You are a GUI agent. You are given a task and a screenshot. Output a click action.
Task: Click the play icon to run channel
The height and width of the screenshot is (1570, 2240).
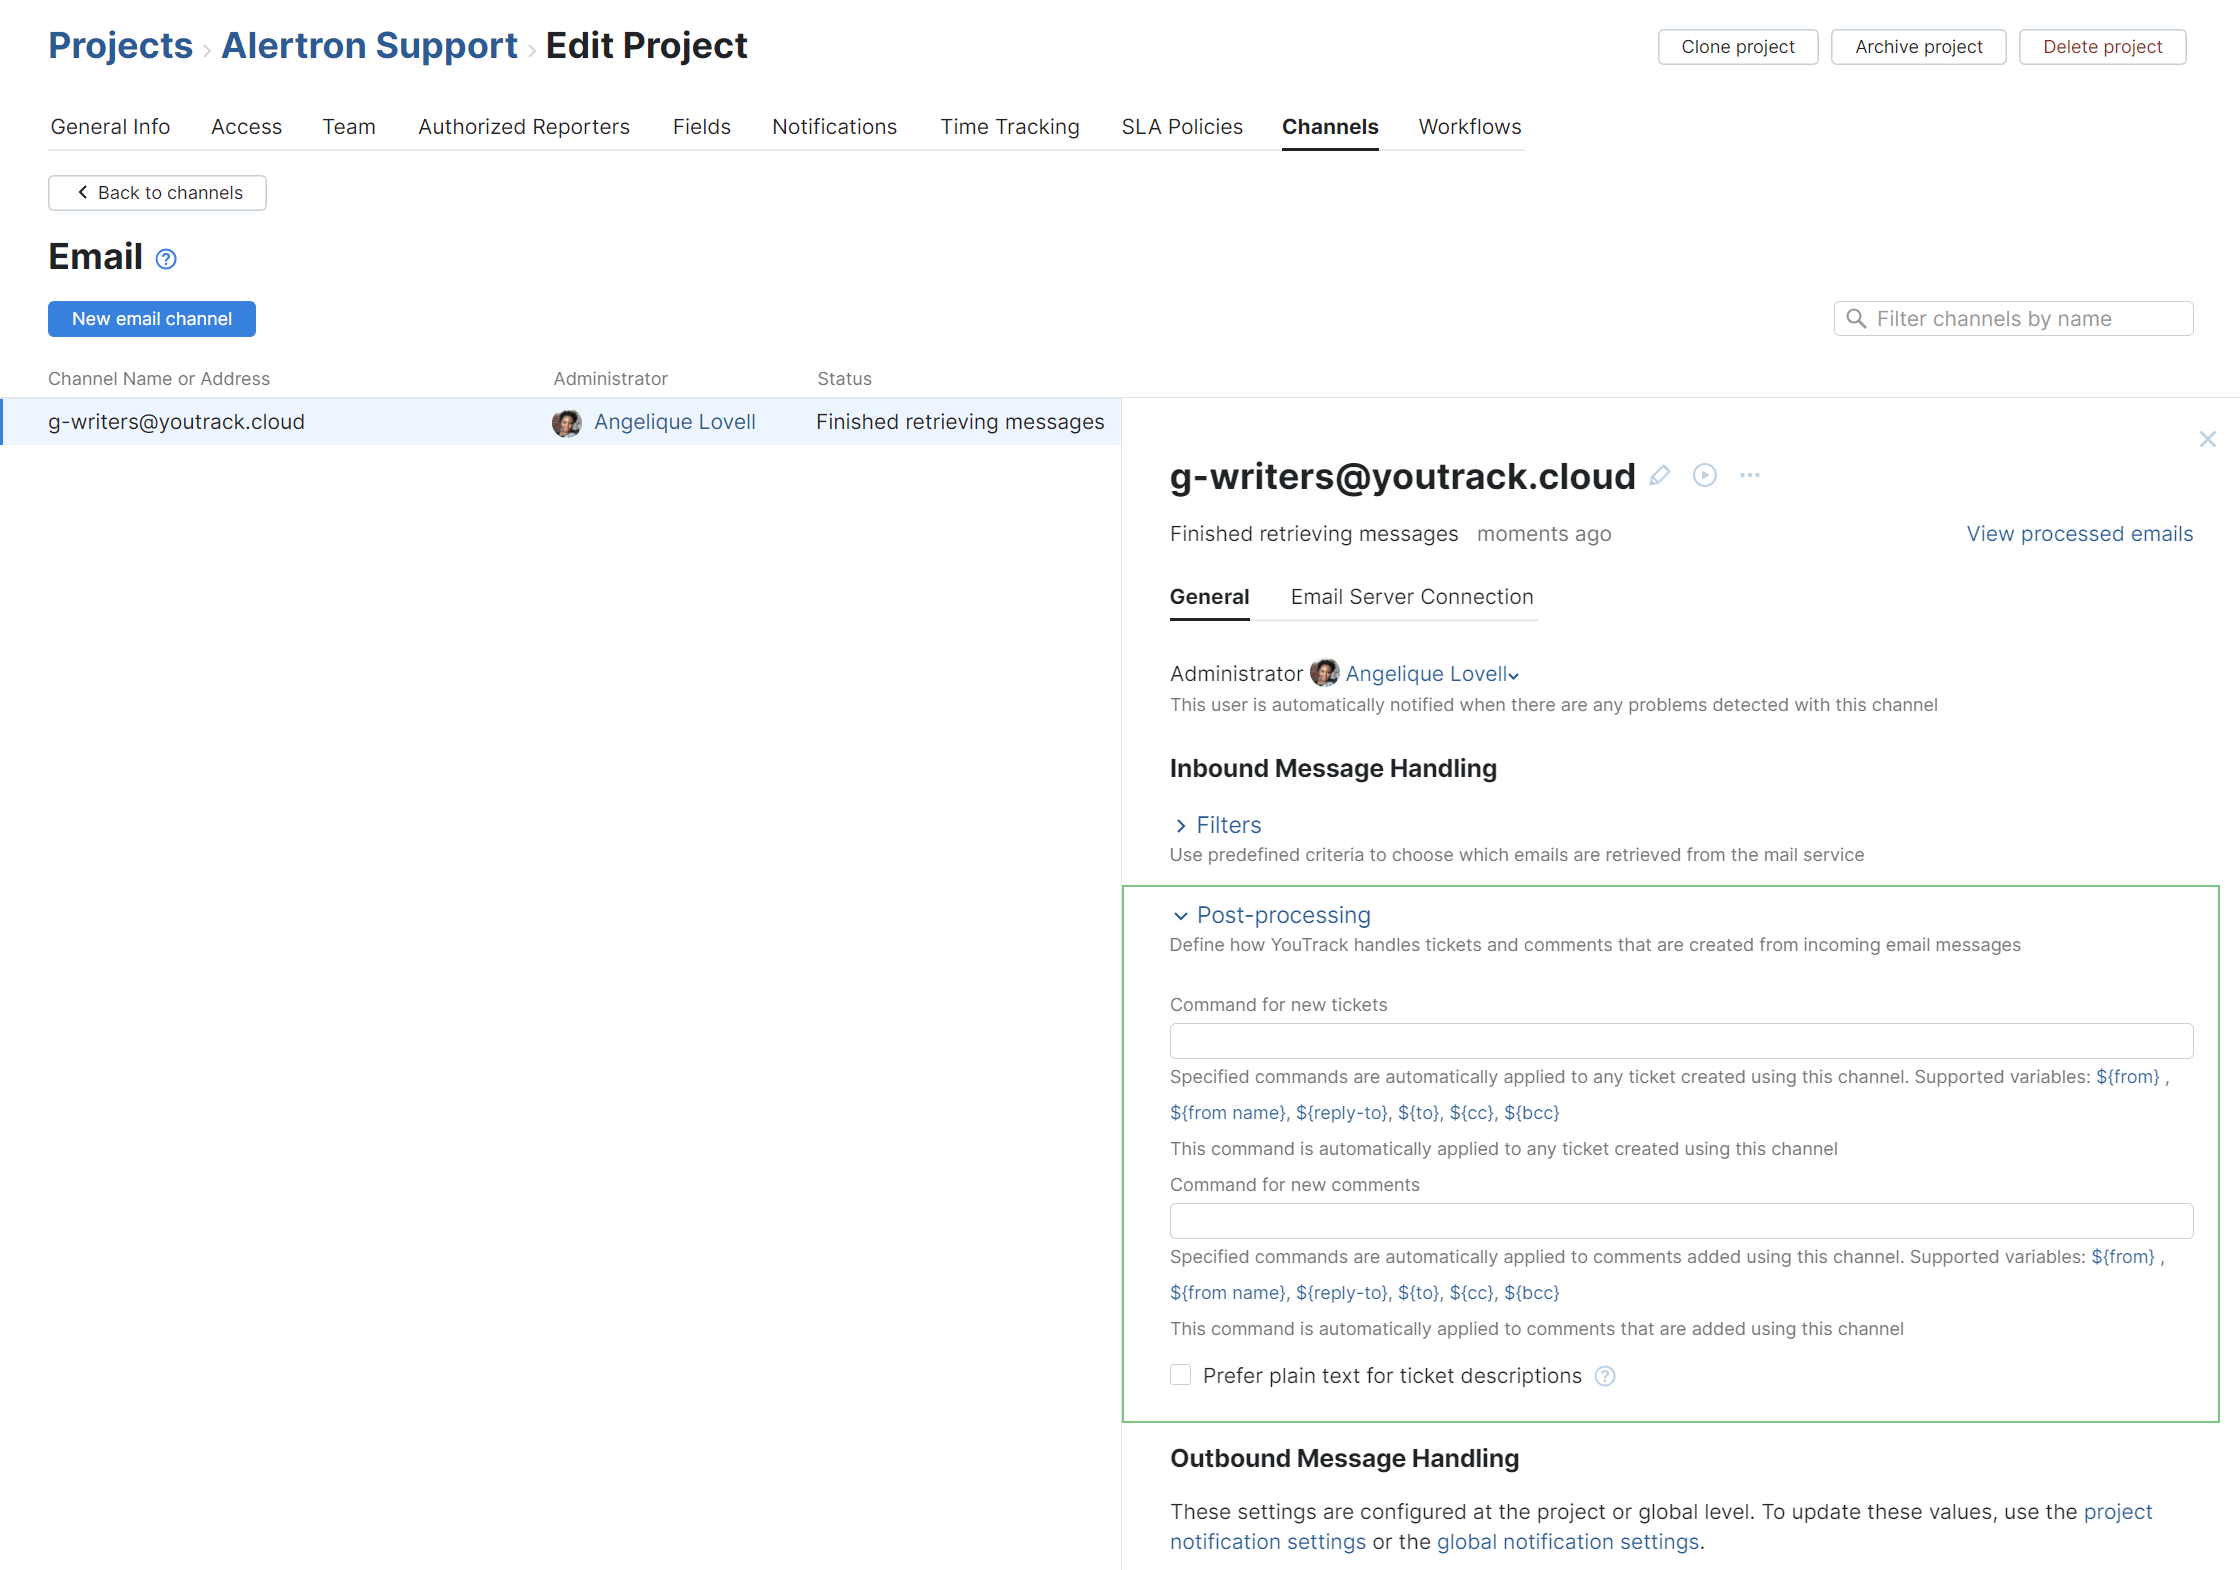[1705, 476]
